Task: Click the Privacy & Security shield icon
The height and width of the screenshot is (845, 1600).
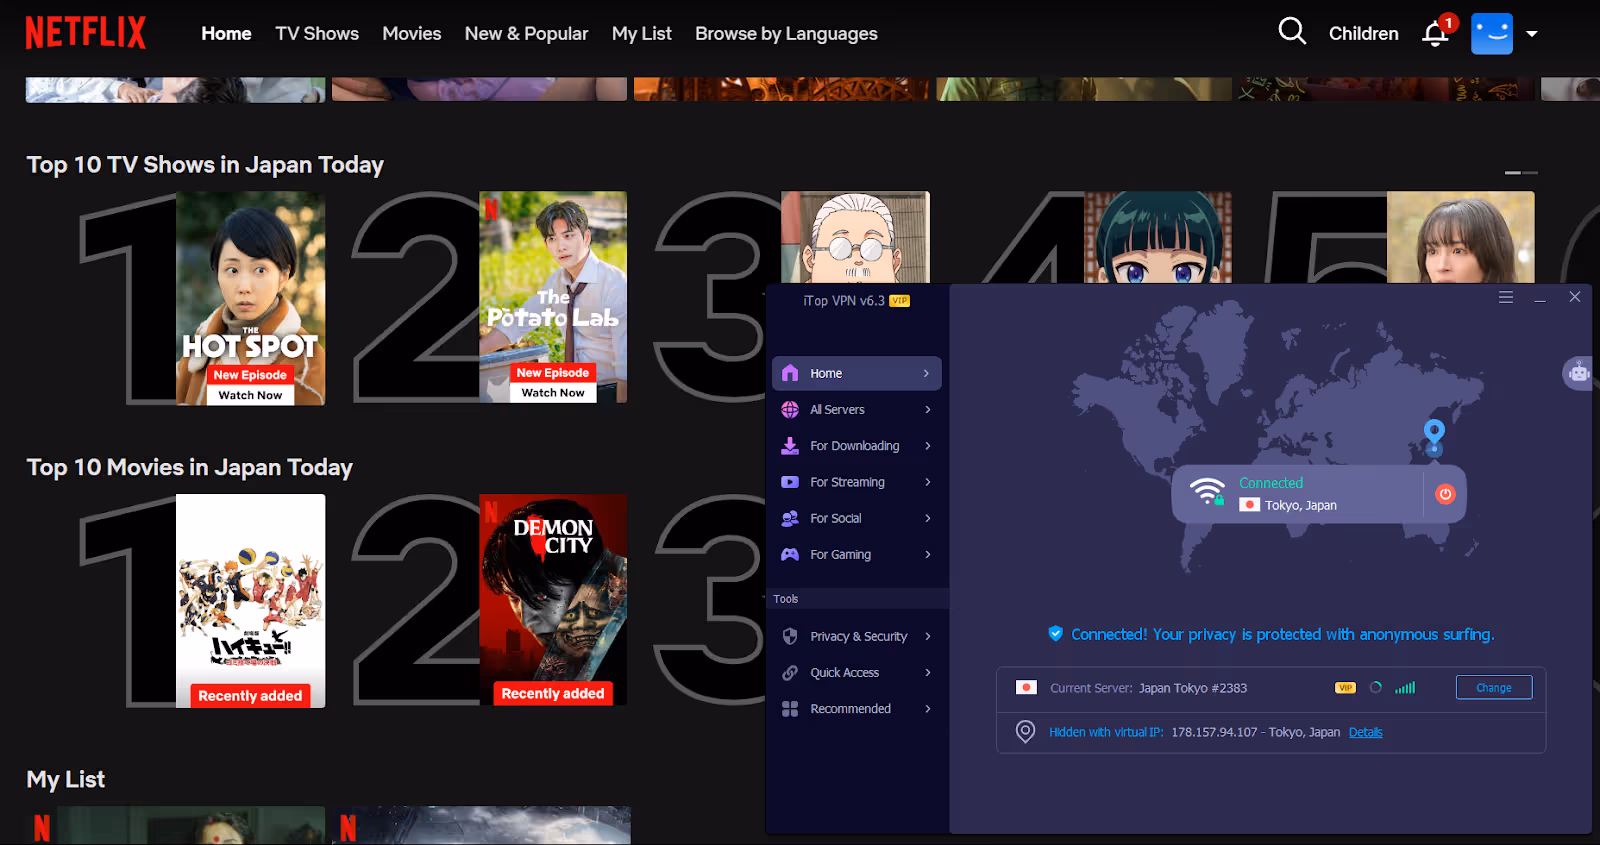Action: coord(790,636)
